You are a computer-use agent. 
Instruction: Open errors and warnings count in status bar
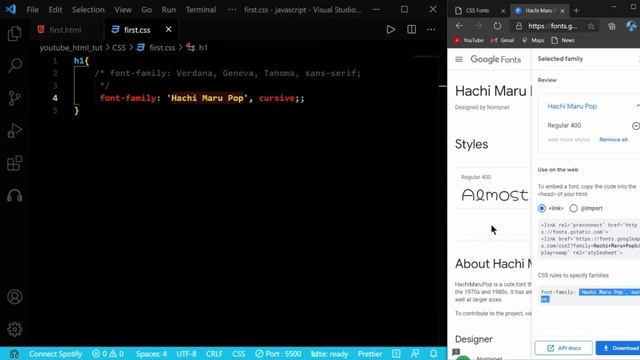108,354
